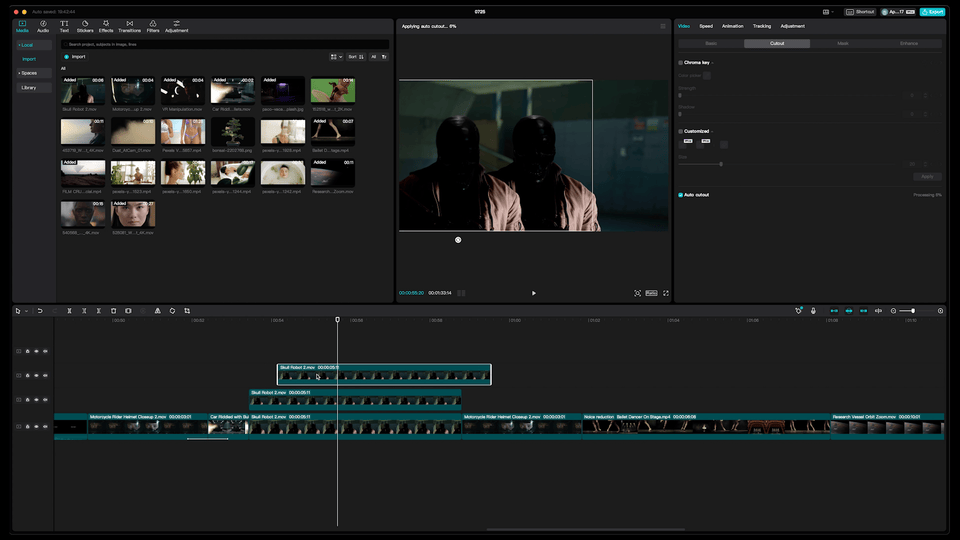The height and width of the screenshot is (540, 960).
Task: Toggle linkage icon in timeline toolbar
Action: tap(863, 311)
